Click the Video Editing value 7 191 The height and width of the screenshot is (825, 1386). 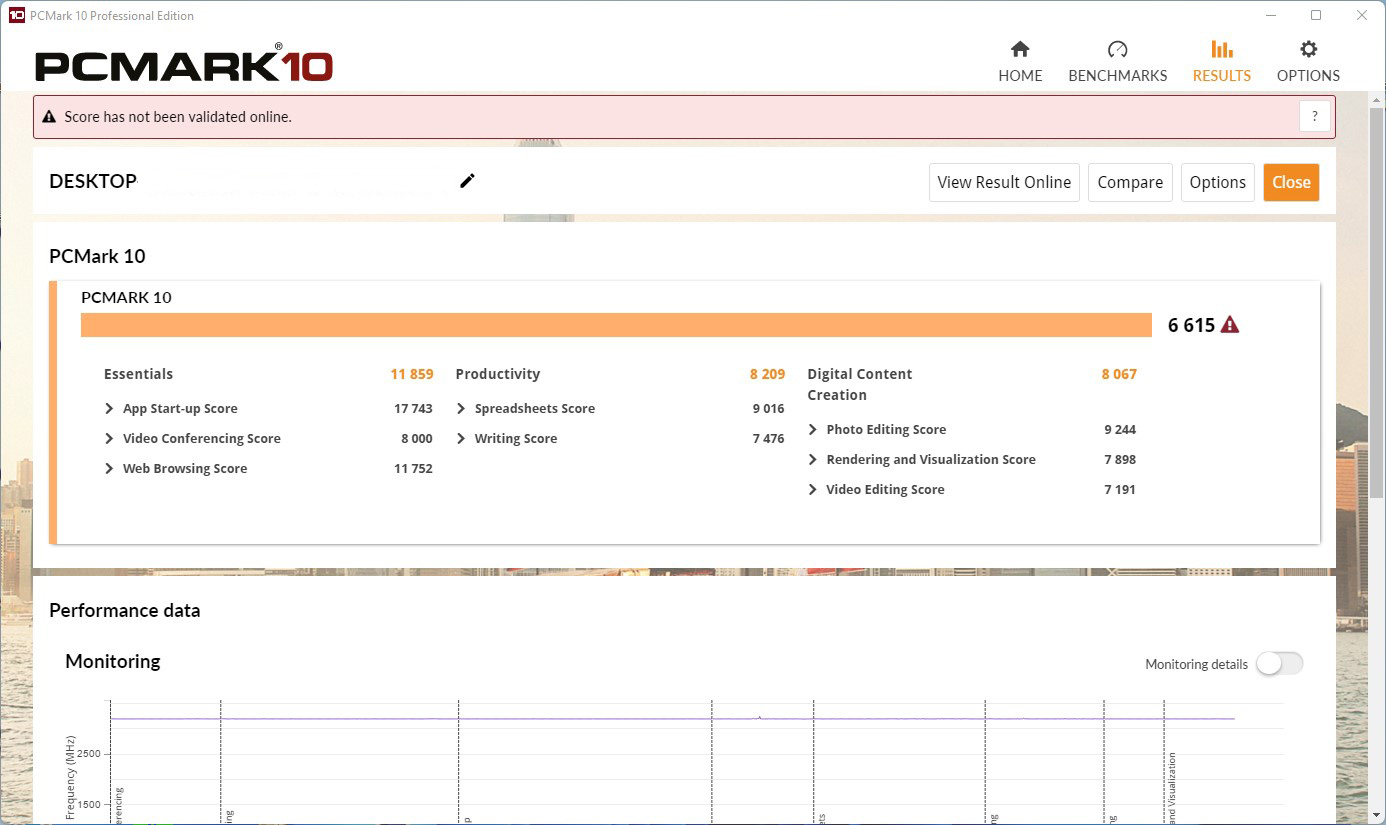point(1120,489)
